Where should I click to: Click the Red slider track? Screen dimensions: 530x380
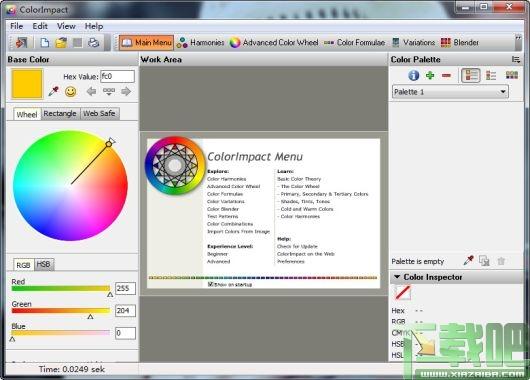point(61,288)
